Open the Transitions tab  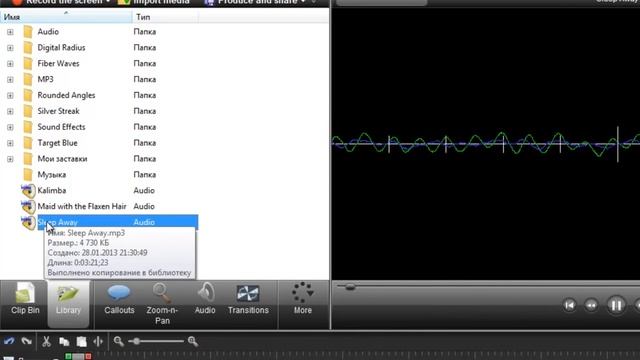click(248, 300)
